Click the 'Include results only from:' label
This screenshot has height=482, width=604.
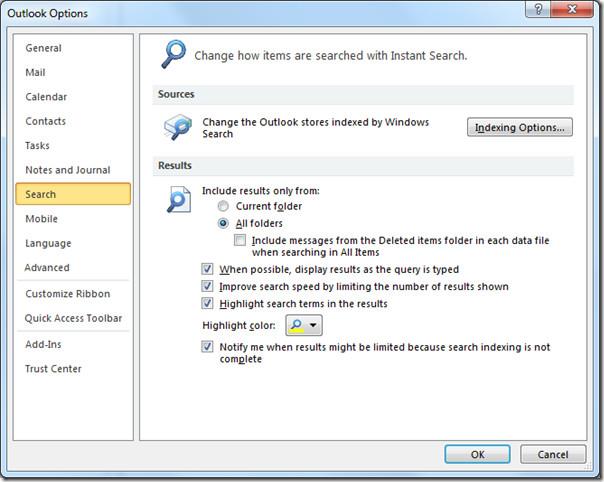pos(261,191)
